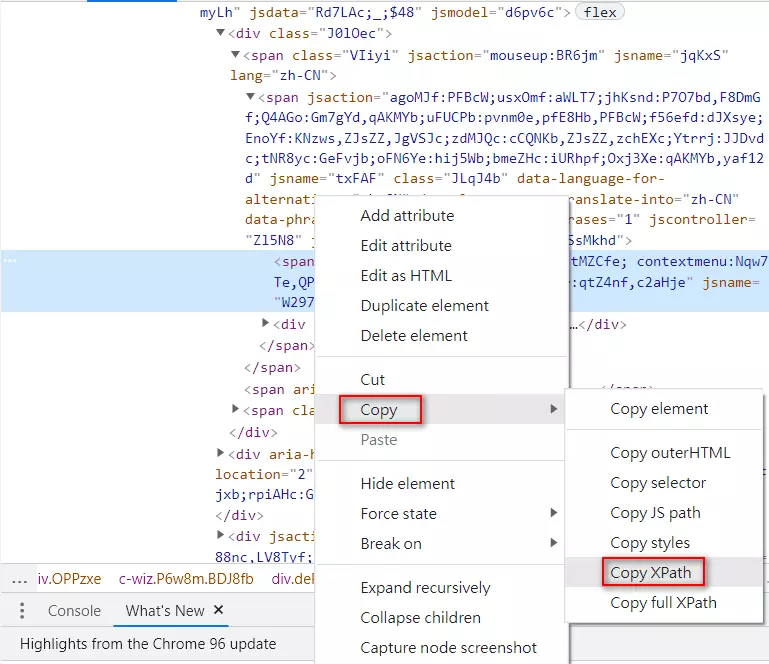769x664 pixels.
Task: Click the ellipsis on the highlighted row
Action: (10, 260)
